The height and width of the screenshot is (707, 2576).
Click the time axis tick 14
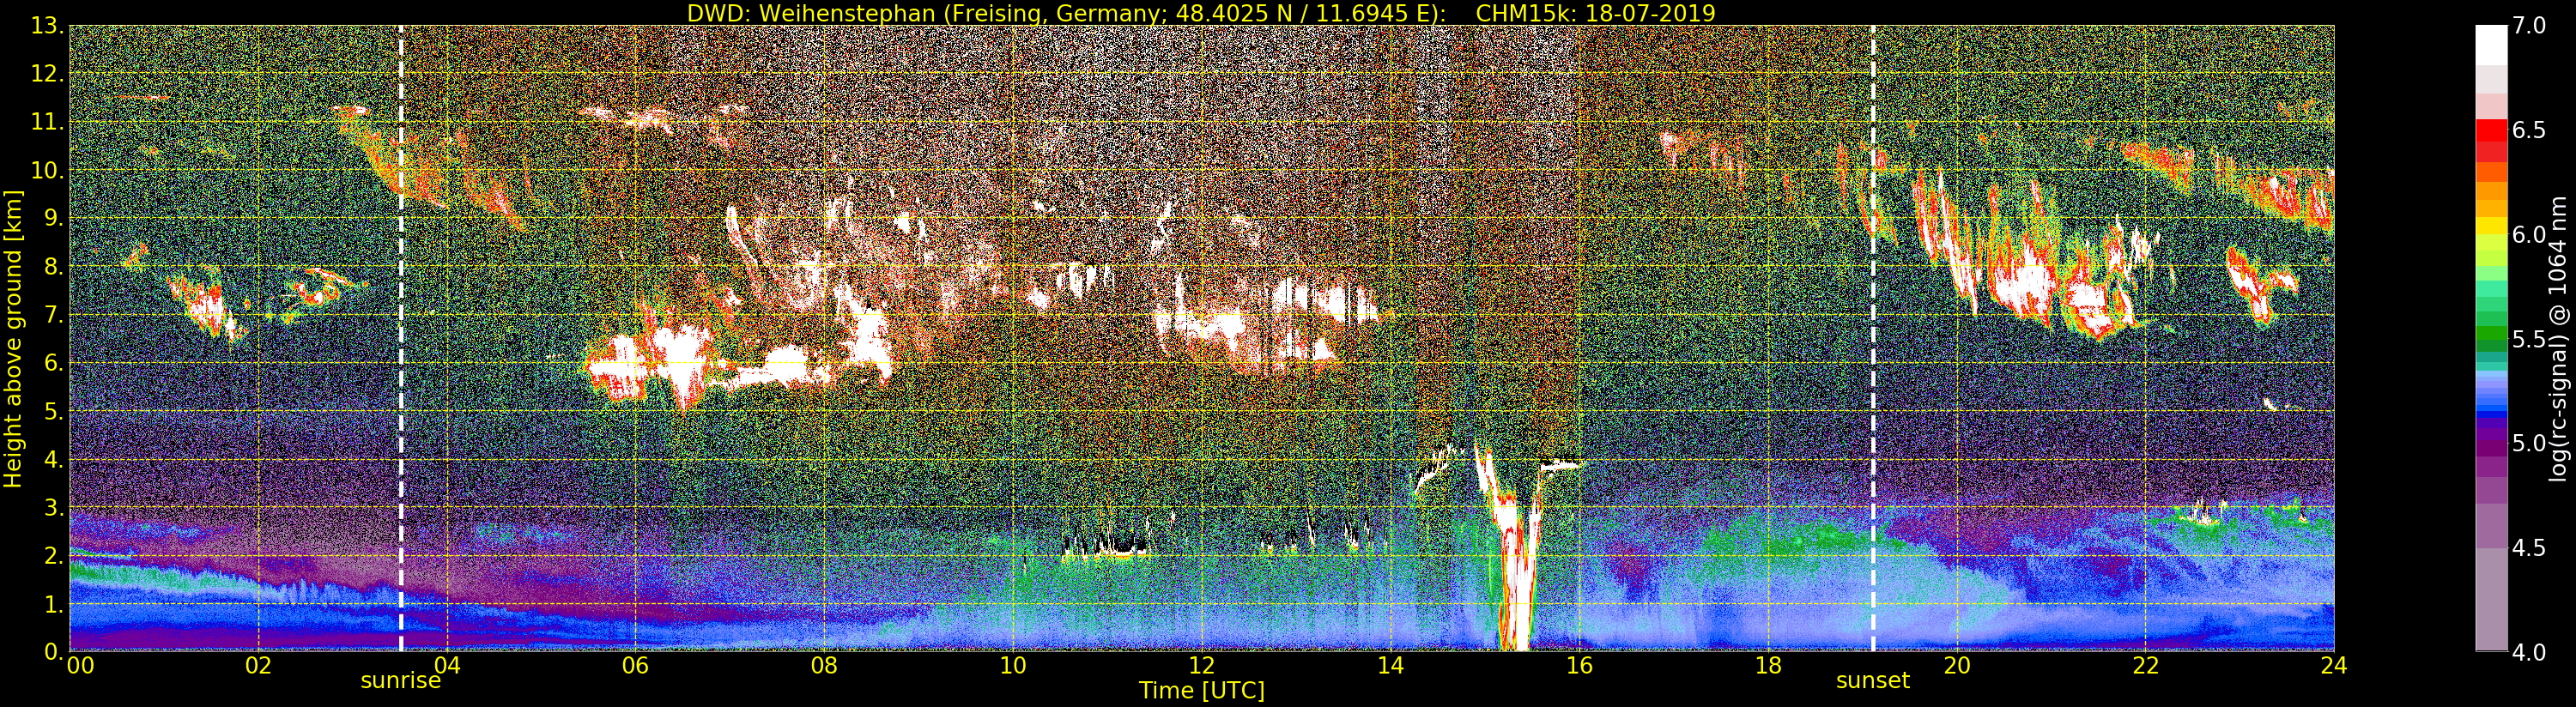click(x=1390, y=665)
